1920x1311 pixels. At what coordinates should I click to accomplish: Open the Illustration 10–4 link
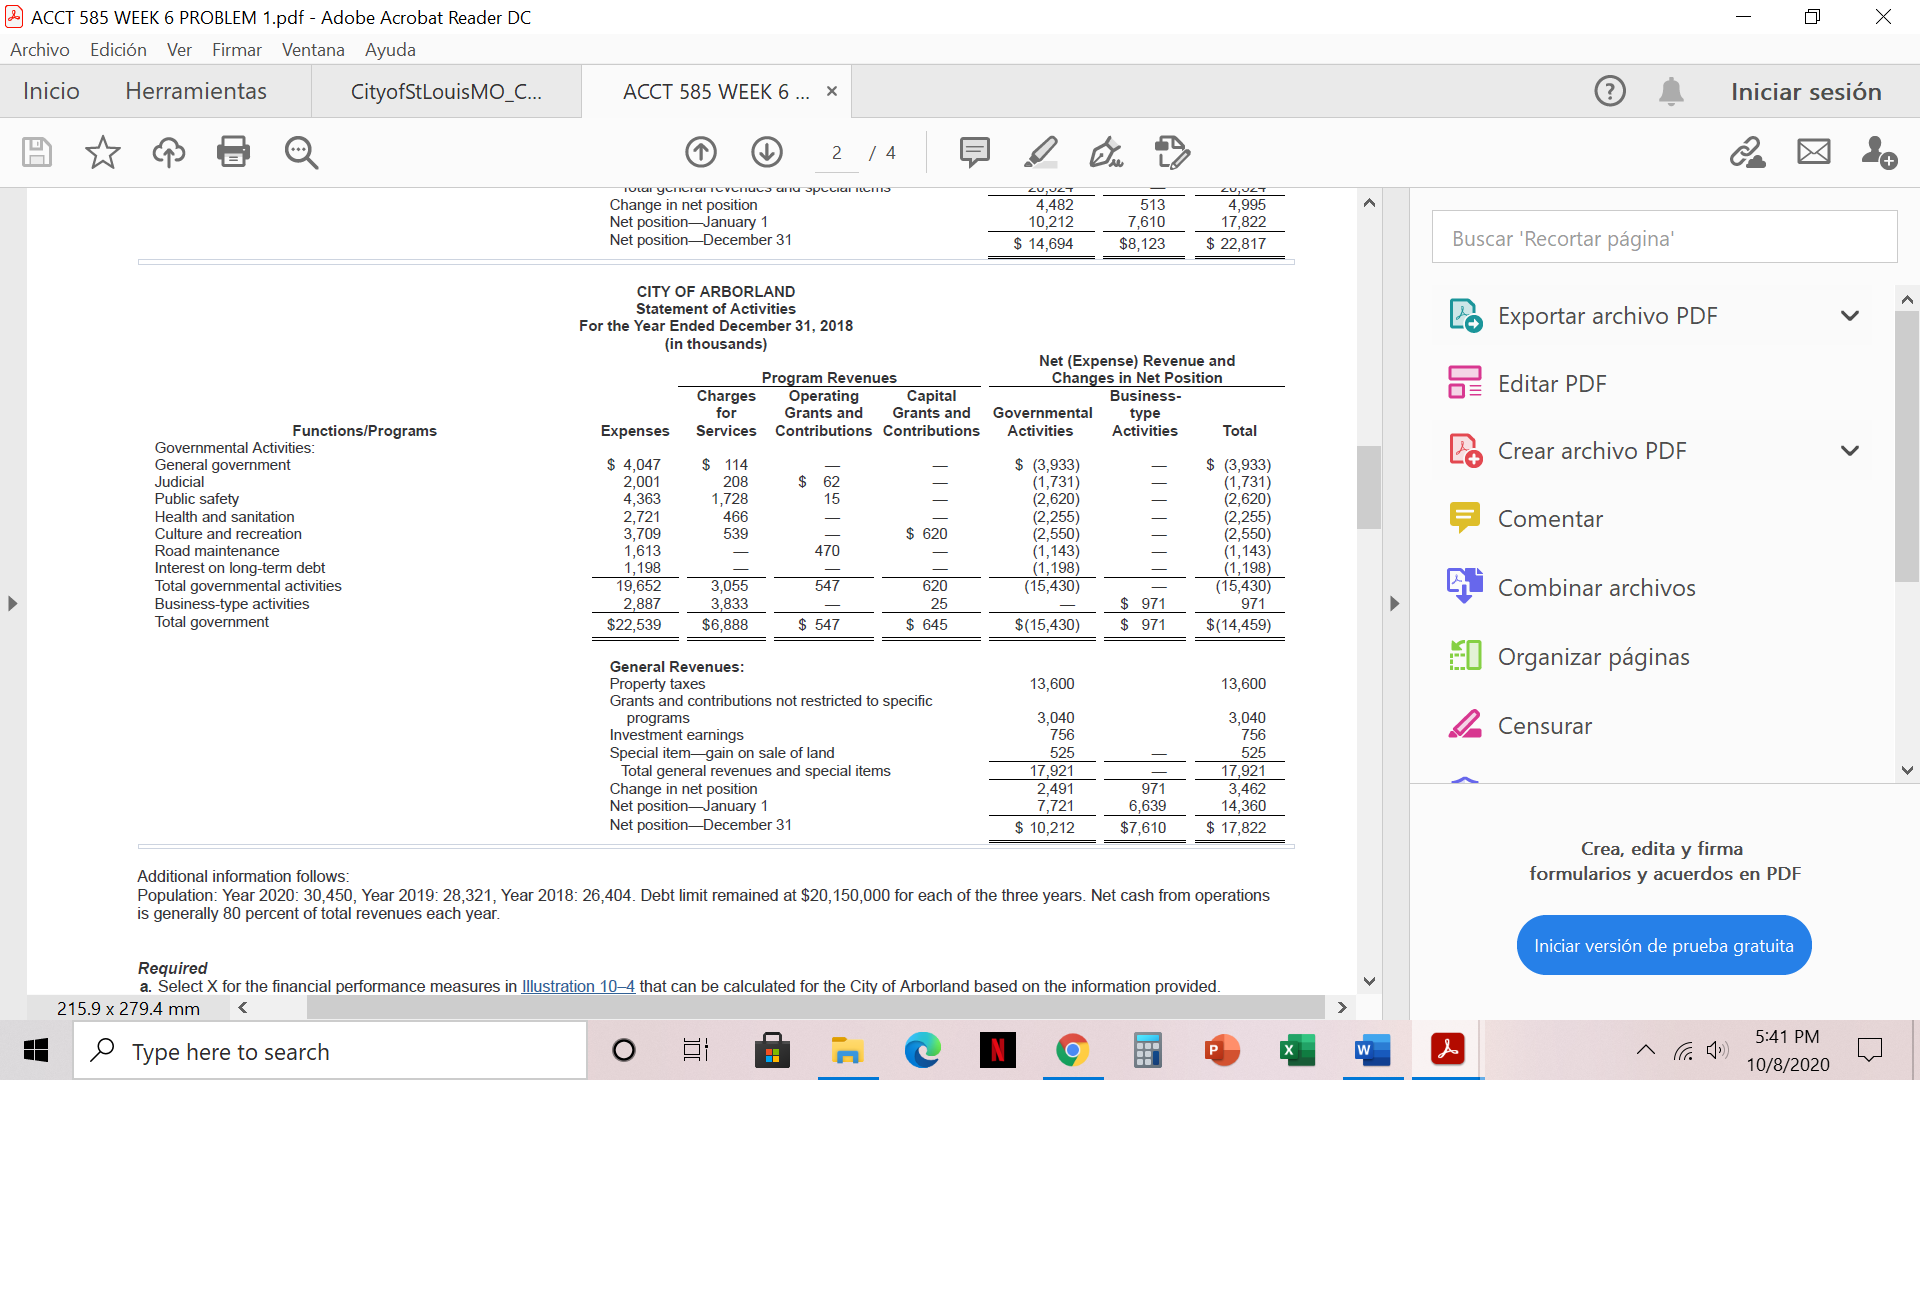[578, 986]
